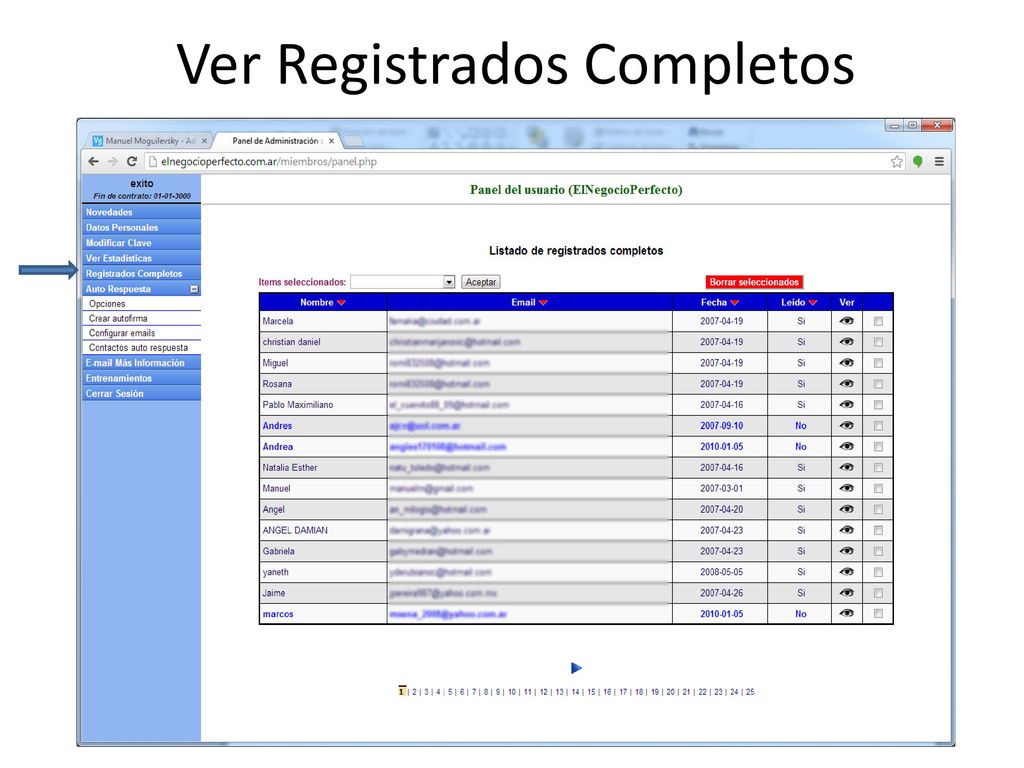The image size is (1024, 768).
Task: Tick Manuel's row checkbox
Action: pos(878,488)
